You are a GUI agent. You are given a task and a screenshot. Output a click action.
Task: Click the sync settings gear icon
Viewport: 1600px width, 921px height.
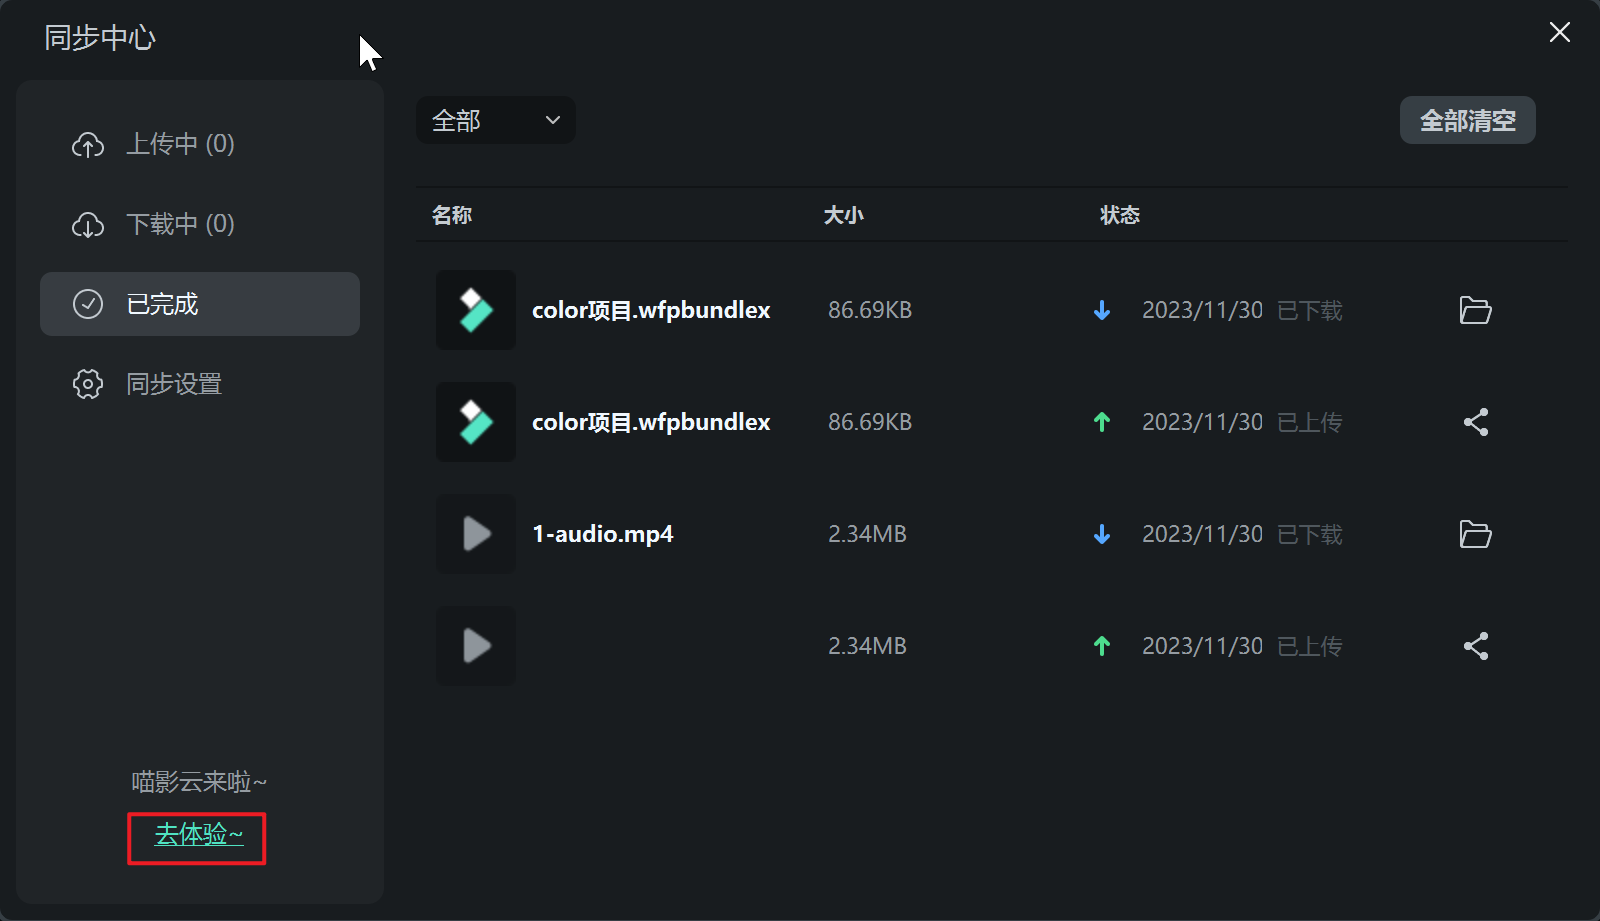(88, 384)
